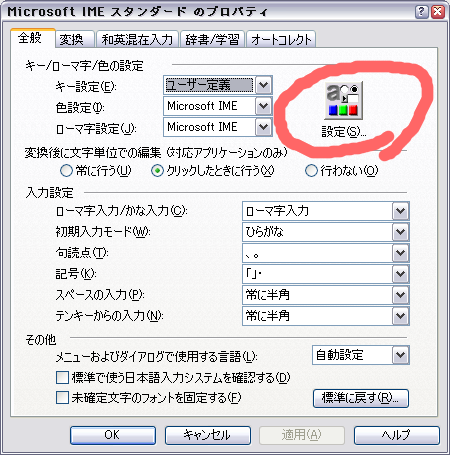Click the その他 group heading

tap(41, 340)
